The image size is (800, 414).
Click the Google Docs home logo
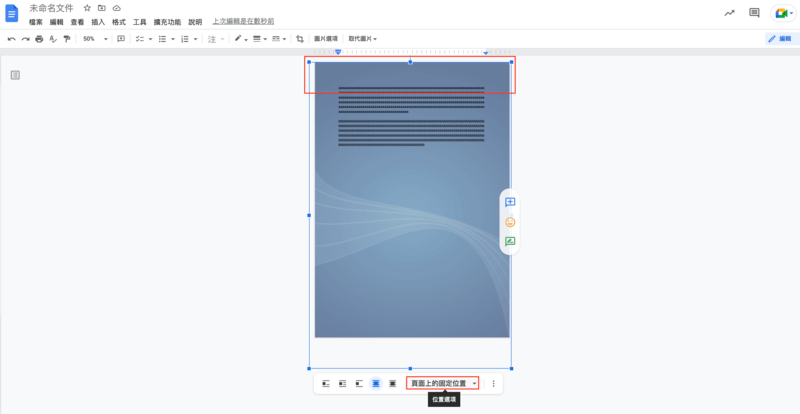point(11,13)
